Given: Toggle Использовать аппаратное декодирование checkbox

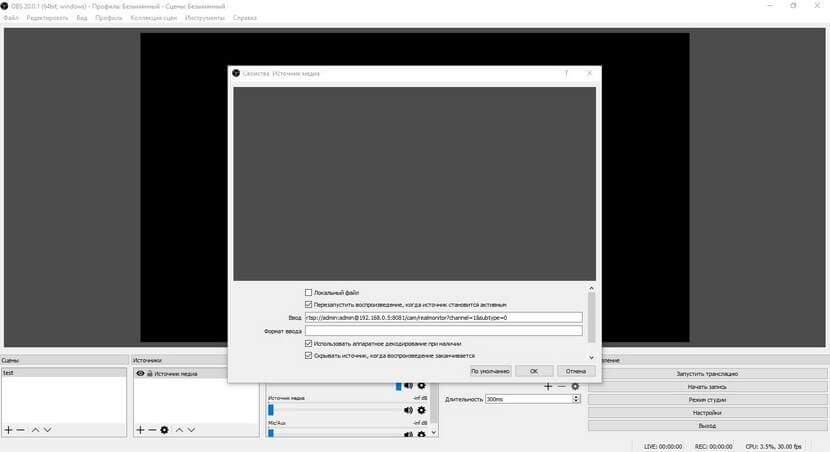Looking at the screenshot, I should click(308, 343).
